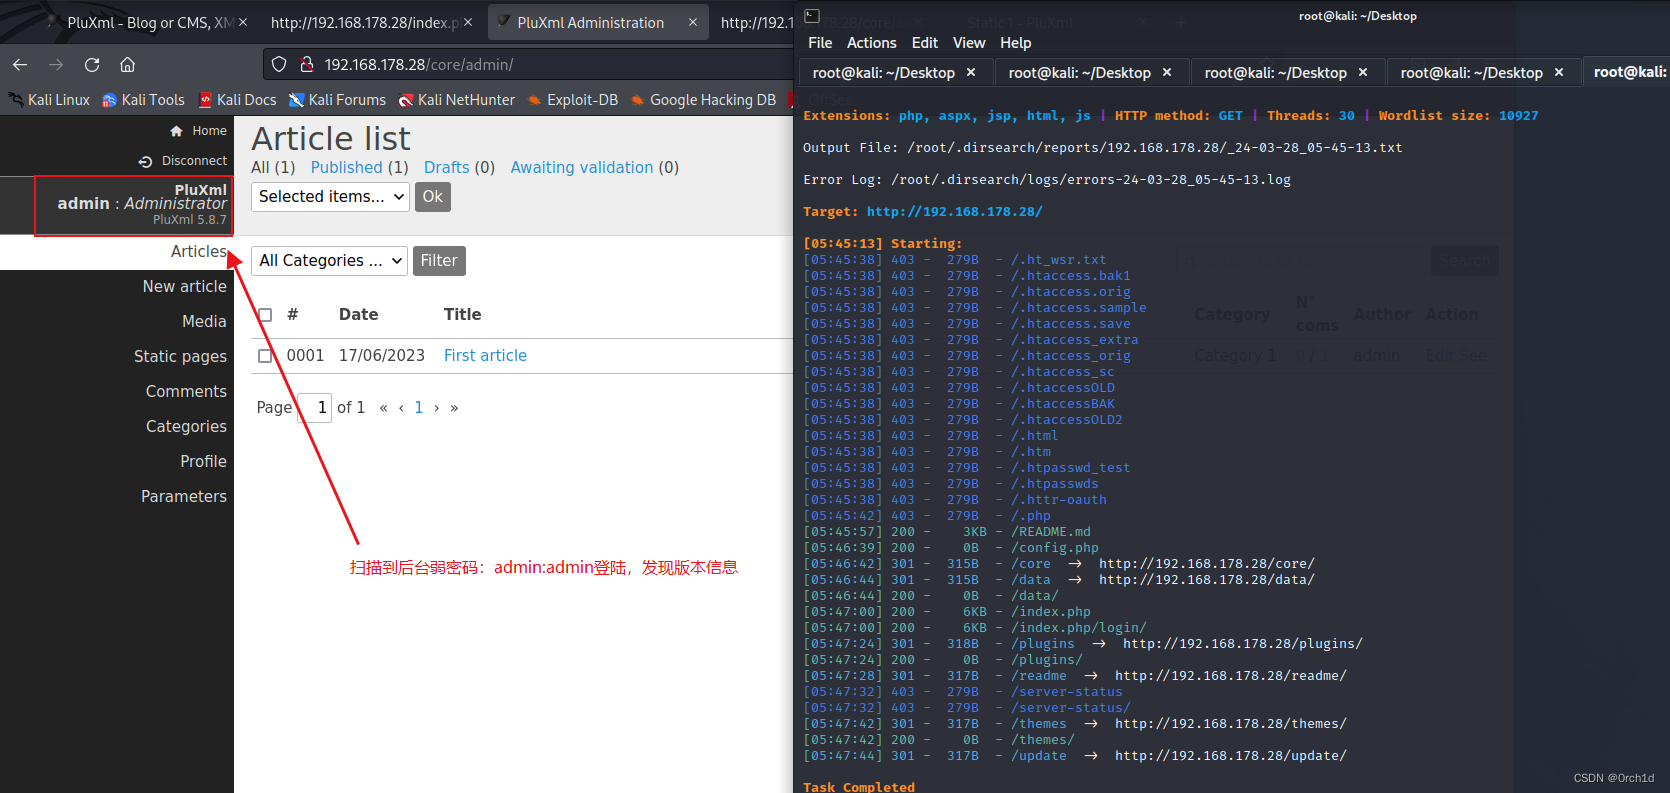Open the Kali NetHunter bookmark

tap(456, 100)
